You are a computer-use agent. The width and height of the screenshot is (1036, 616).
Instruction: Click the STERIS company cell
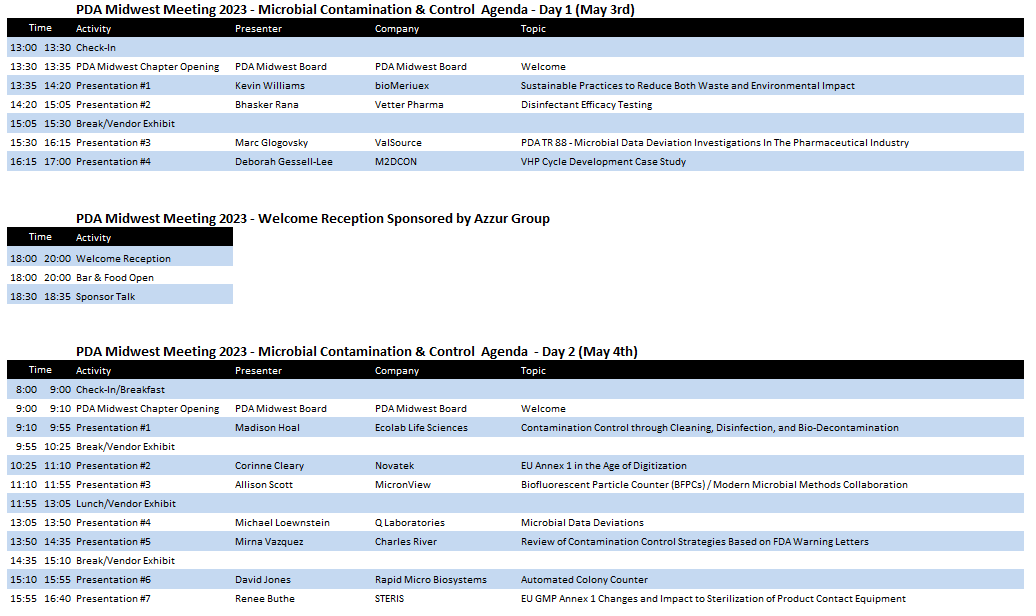pyautogui.click(x=389, y=599)
